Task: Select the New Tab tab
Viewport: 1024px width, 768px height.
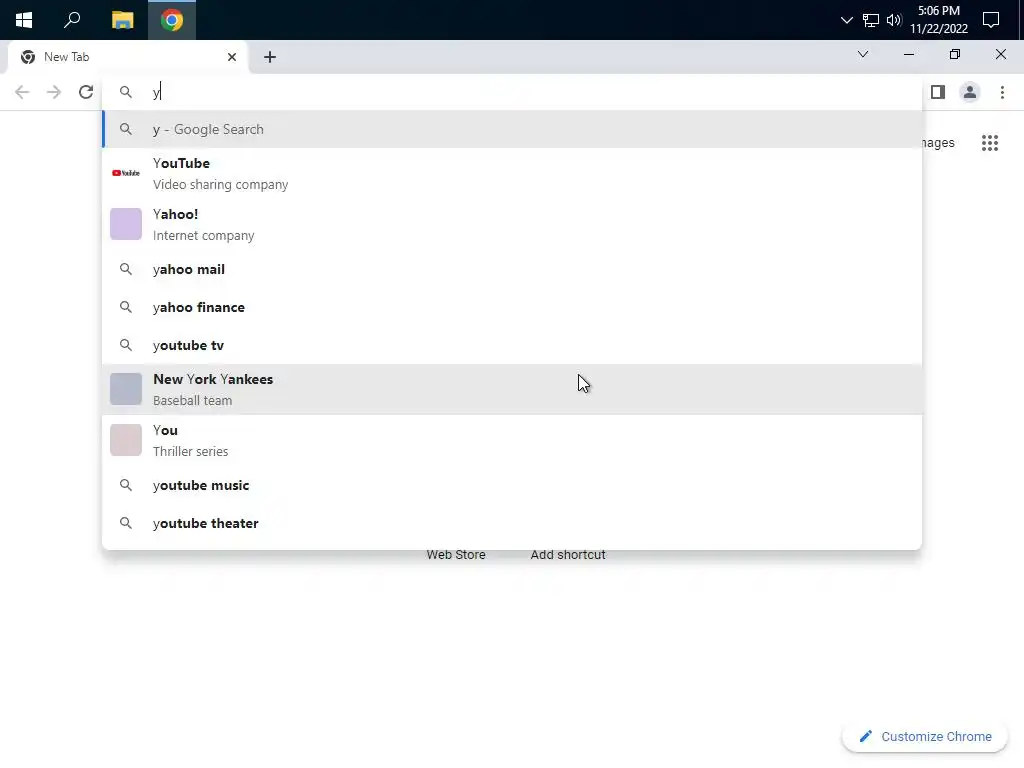Action: tap(127, 57)
